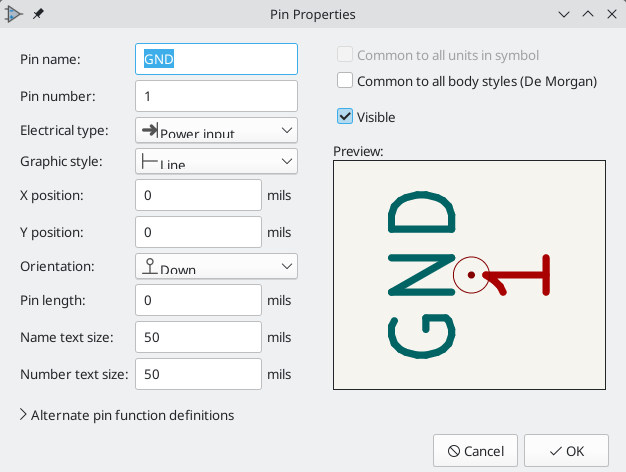Click the pin window icon in title bar
This screenshot has width=626, height=472.
coord(38,14)
